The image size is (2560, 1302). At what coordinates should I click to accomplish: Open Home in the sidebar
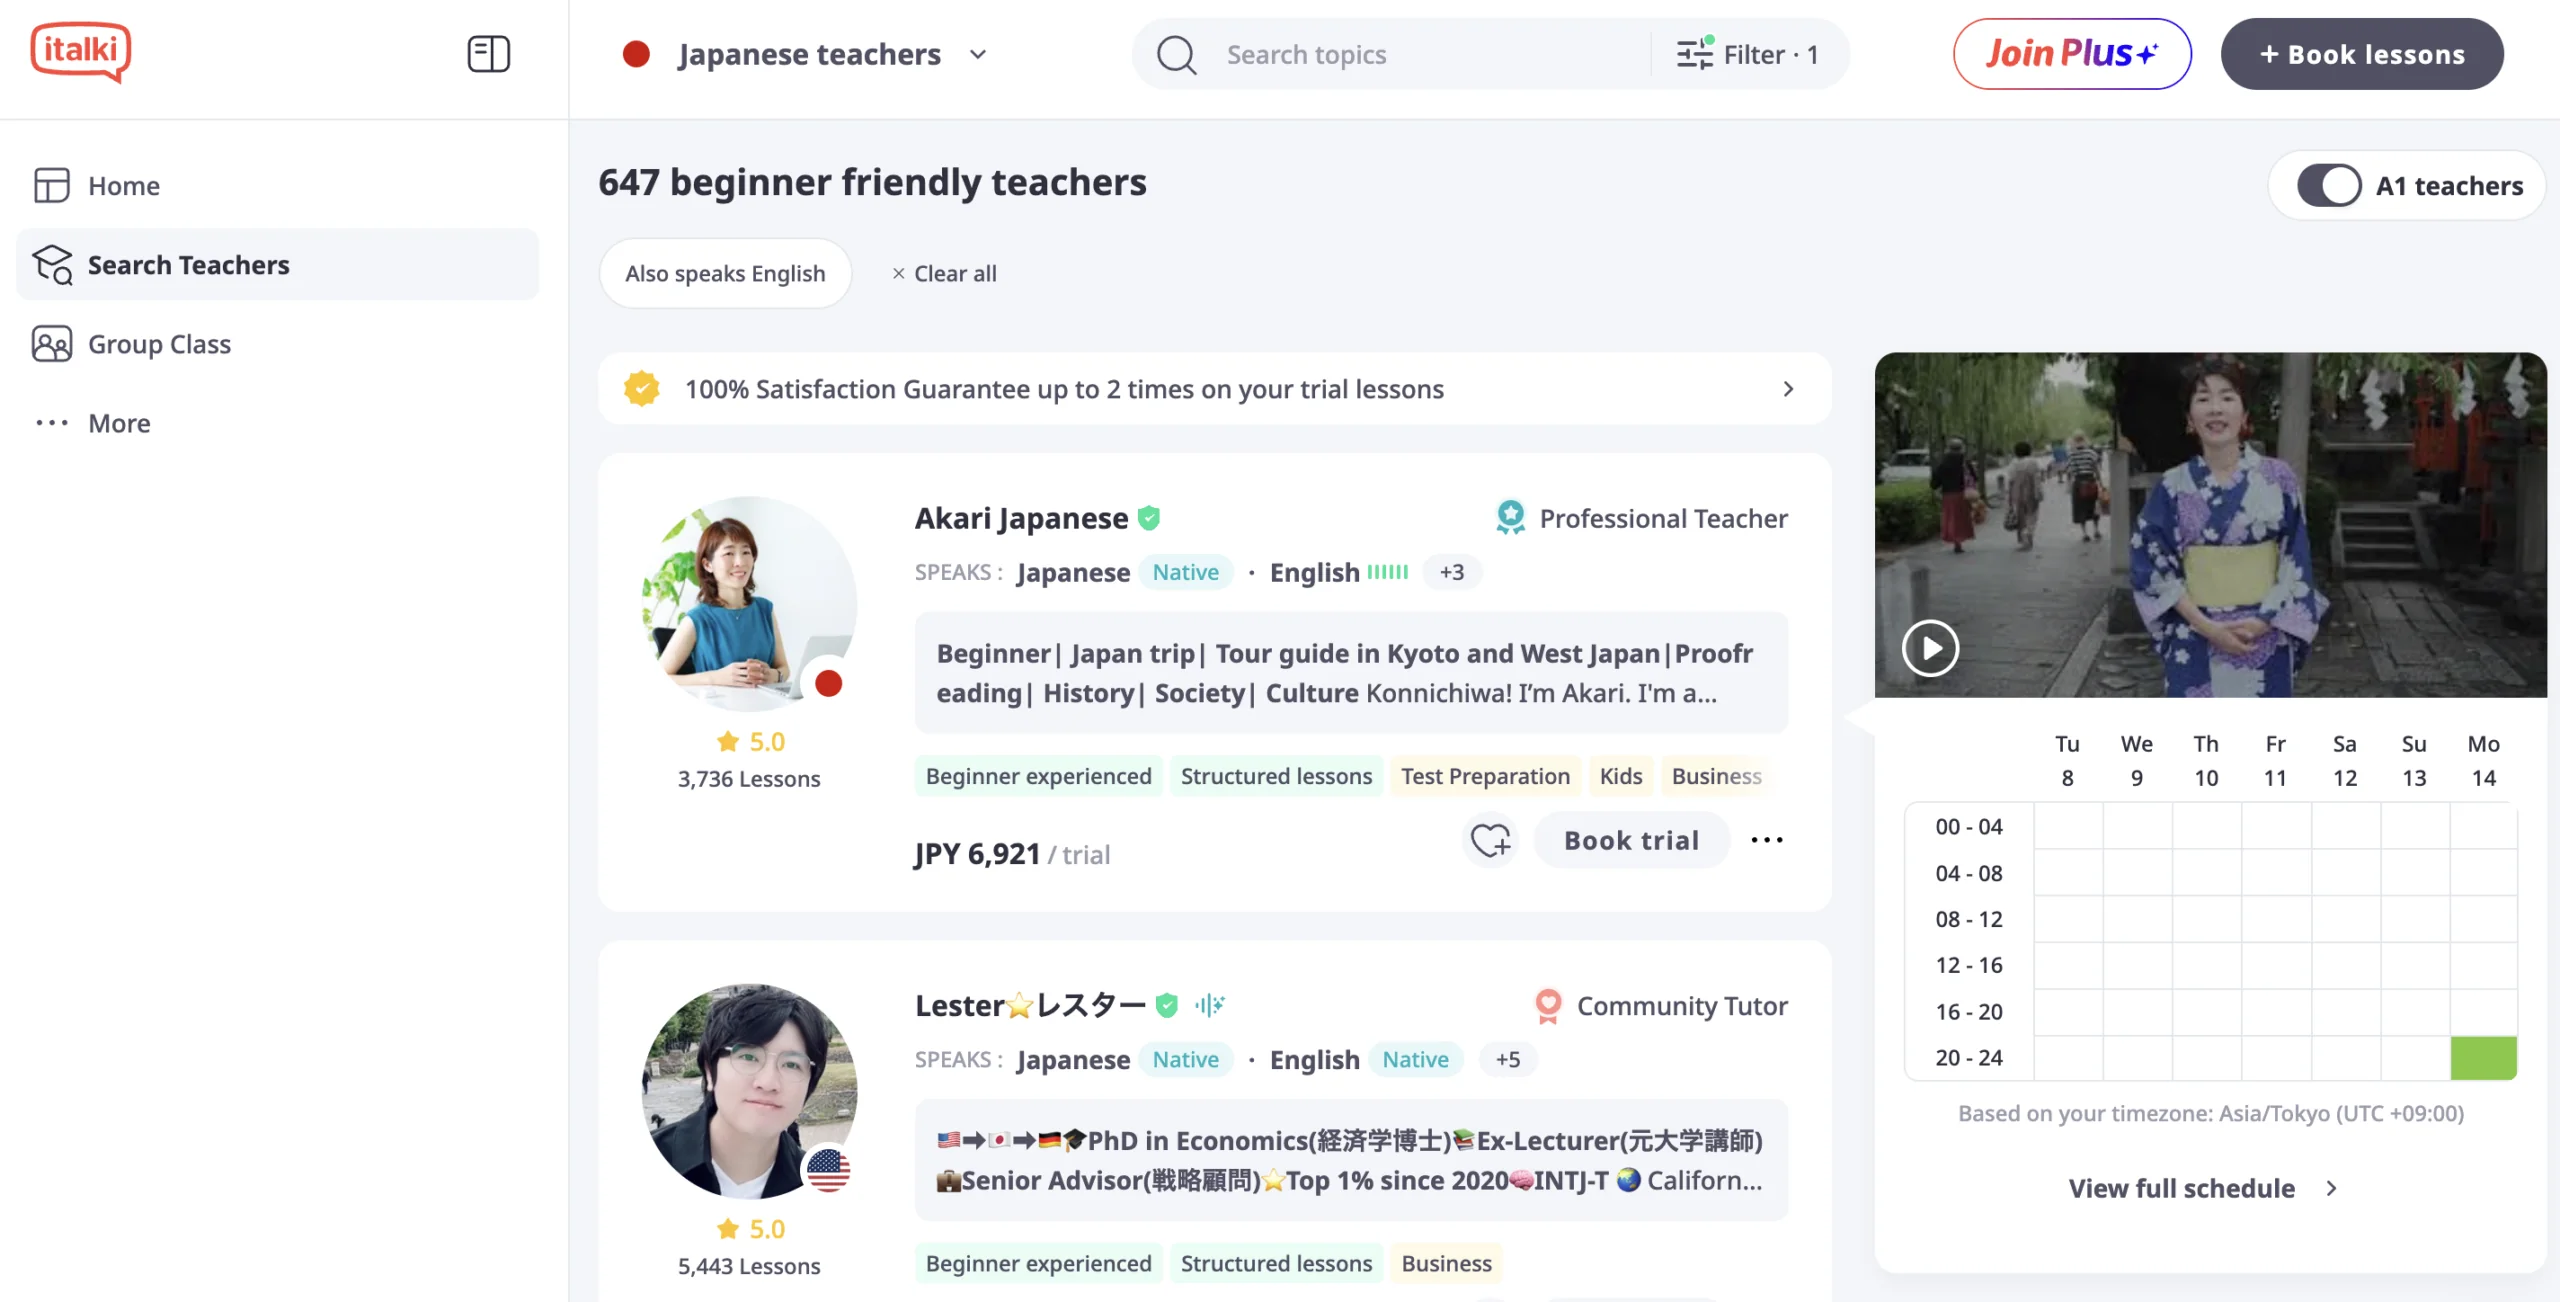[277, 185]
